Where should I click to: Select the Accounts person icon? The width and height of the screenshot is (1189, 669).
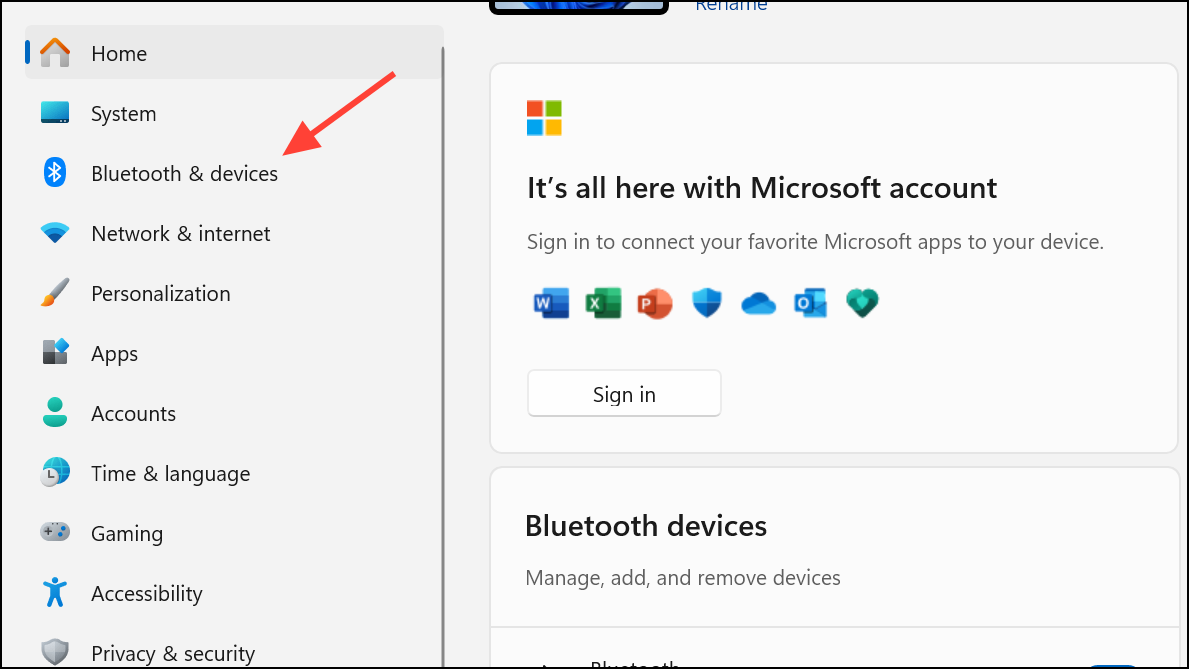point(55,413)
